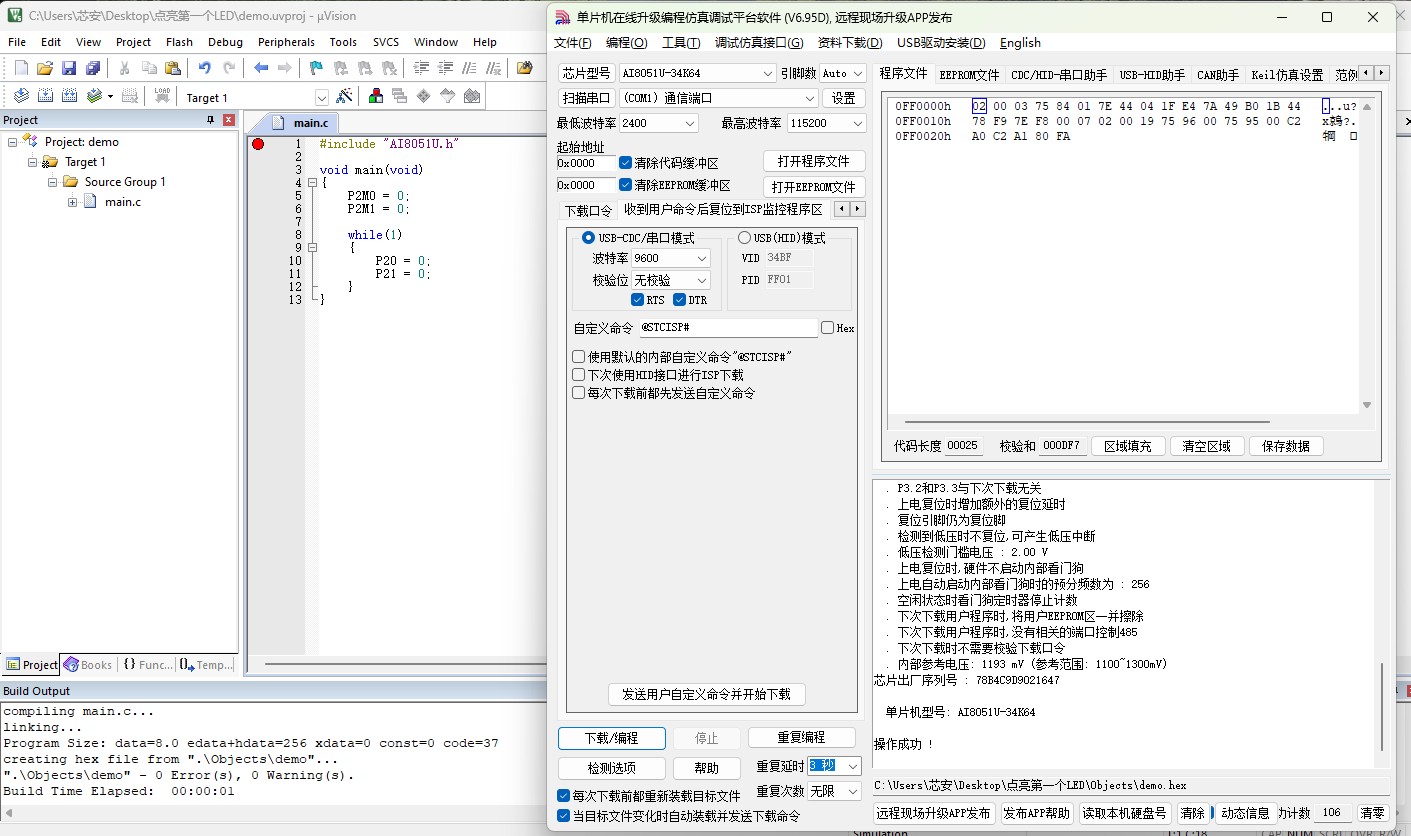Click the LOAD download to flash icon
This screenshot has height=836, width=1411.
pyautogui.click(x=162, y=96)
